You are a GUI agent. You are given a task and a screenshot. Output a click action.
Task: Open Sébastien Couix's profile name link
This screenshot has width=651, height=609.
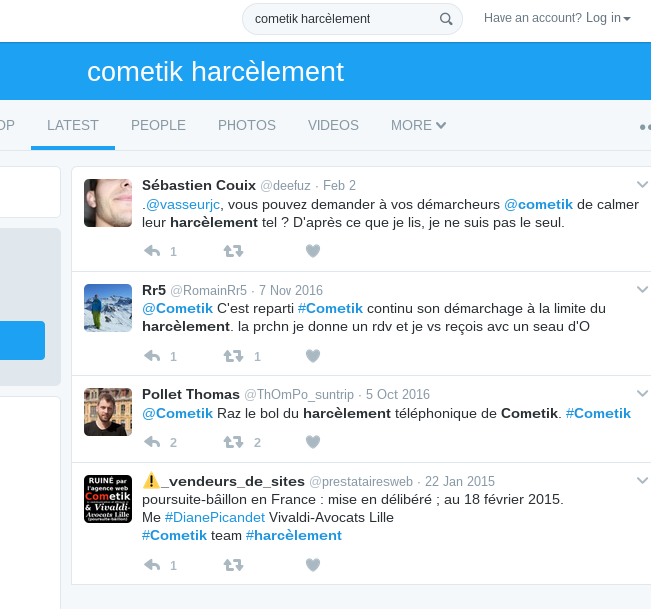pyautogui.click(x=199, y=185)
